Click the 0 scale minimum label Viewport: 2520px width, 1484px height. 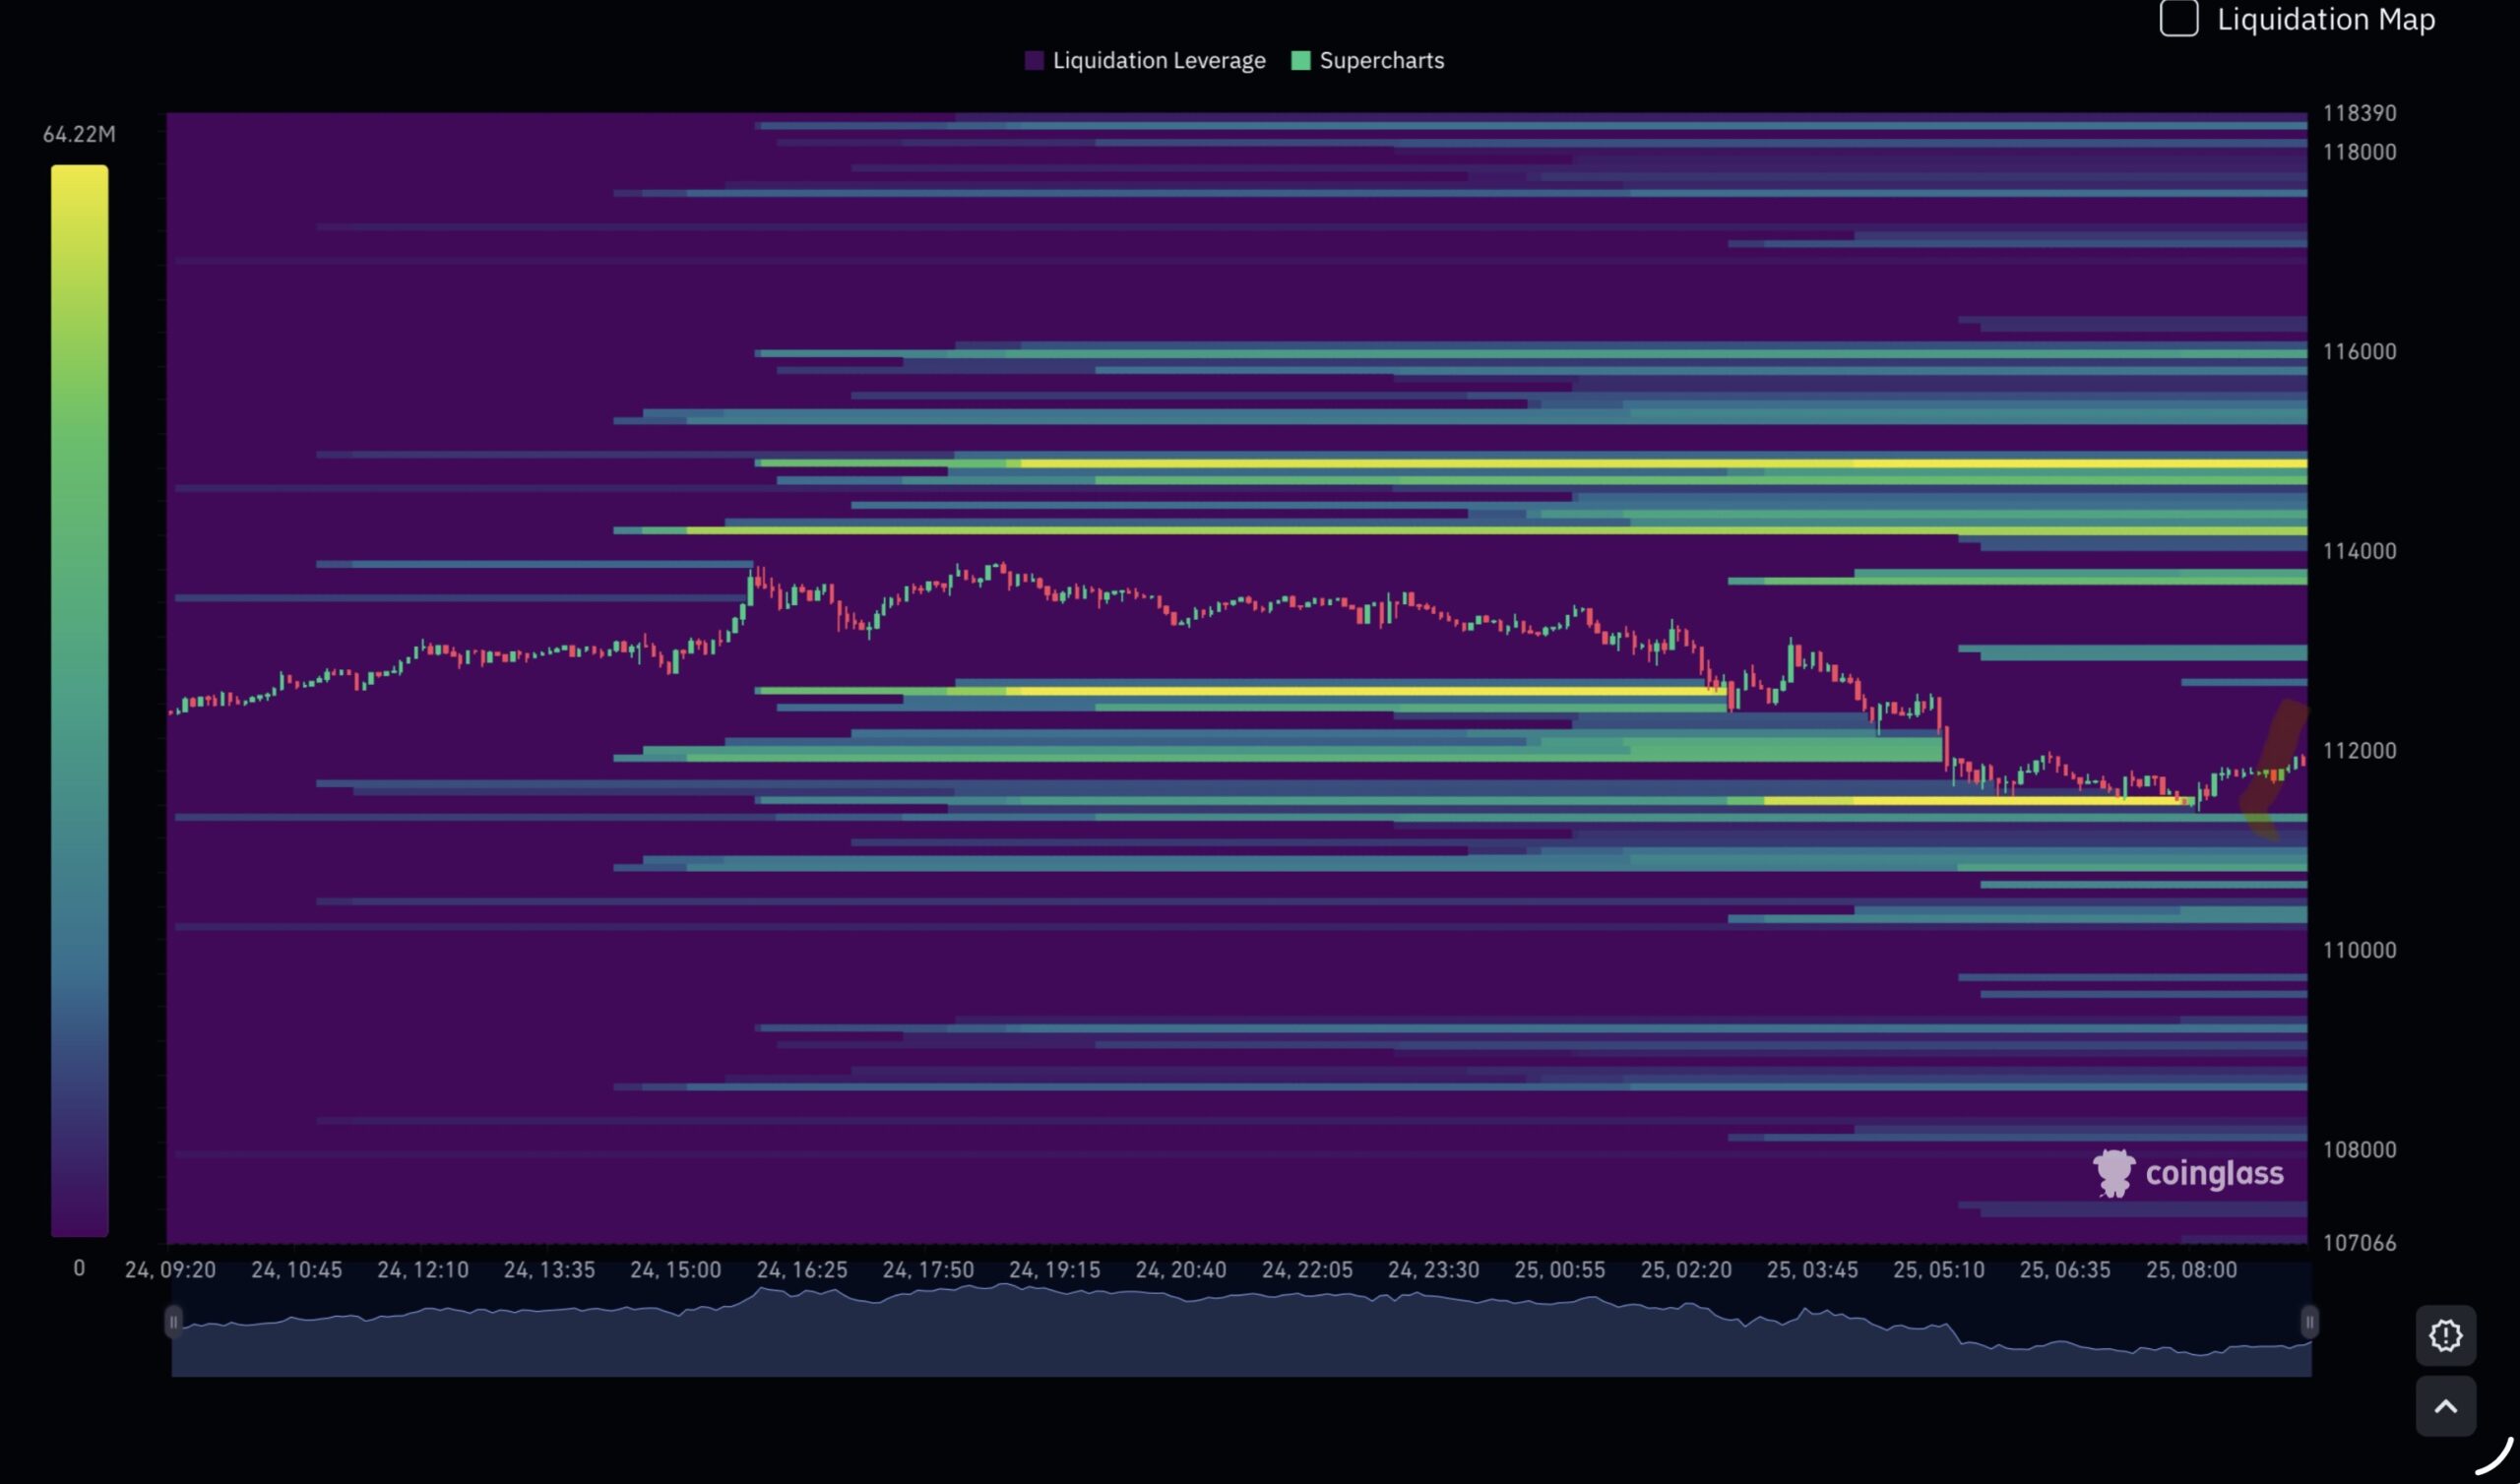coord(79,1268)
